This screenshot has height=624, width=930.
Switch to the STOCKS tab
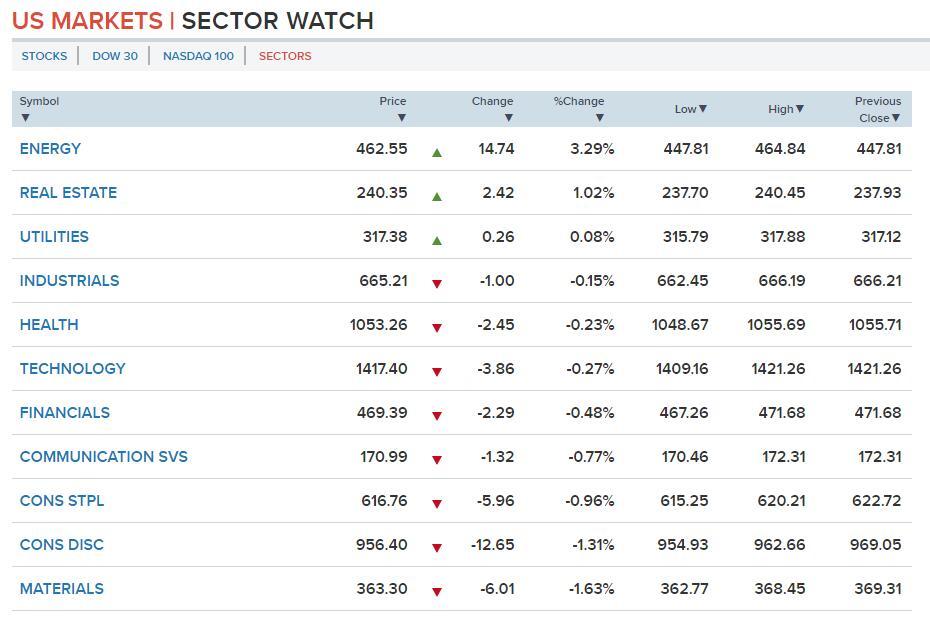click(45, 56)
